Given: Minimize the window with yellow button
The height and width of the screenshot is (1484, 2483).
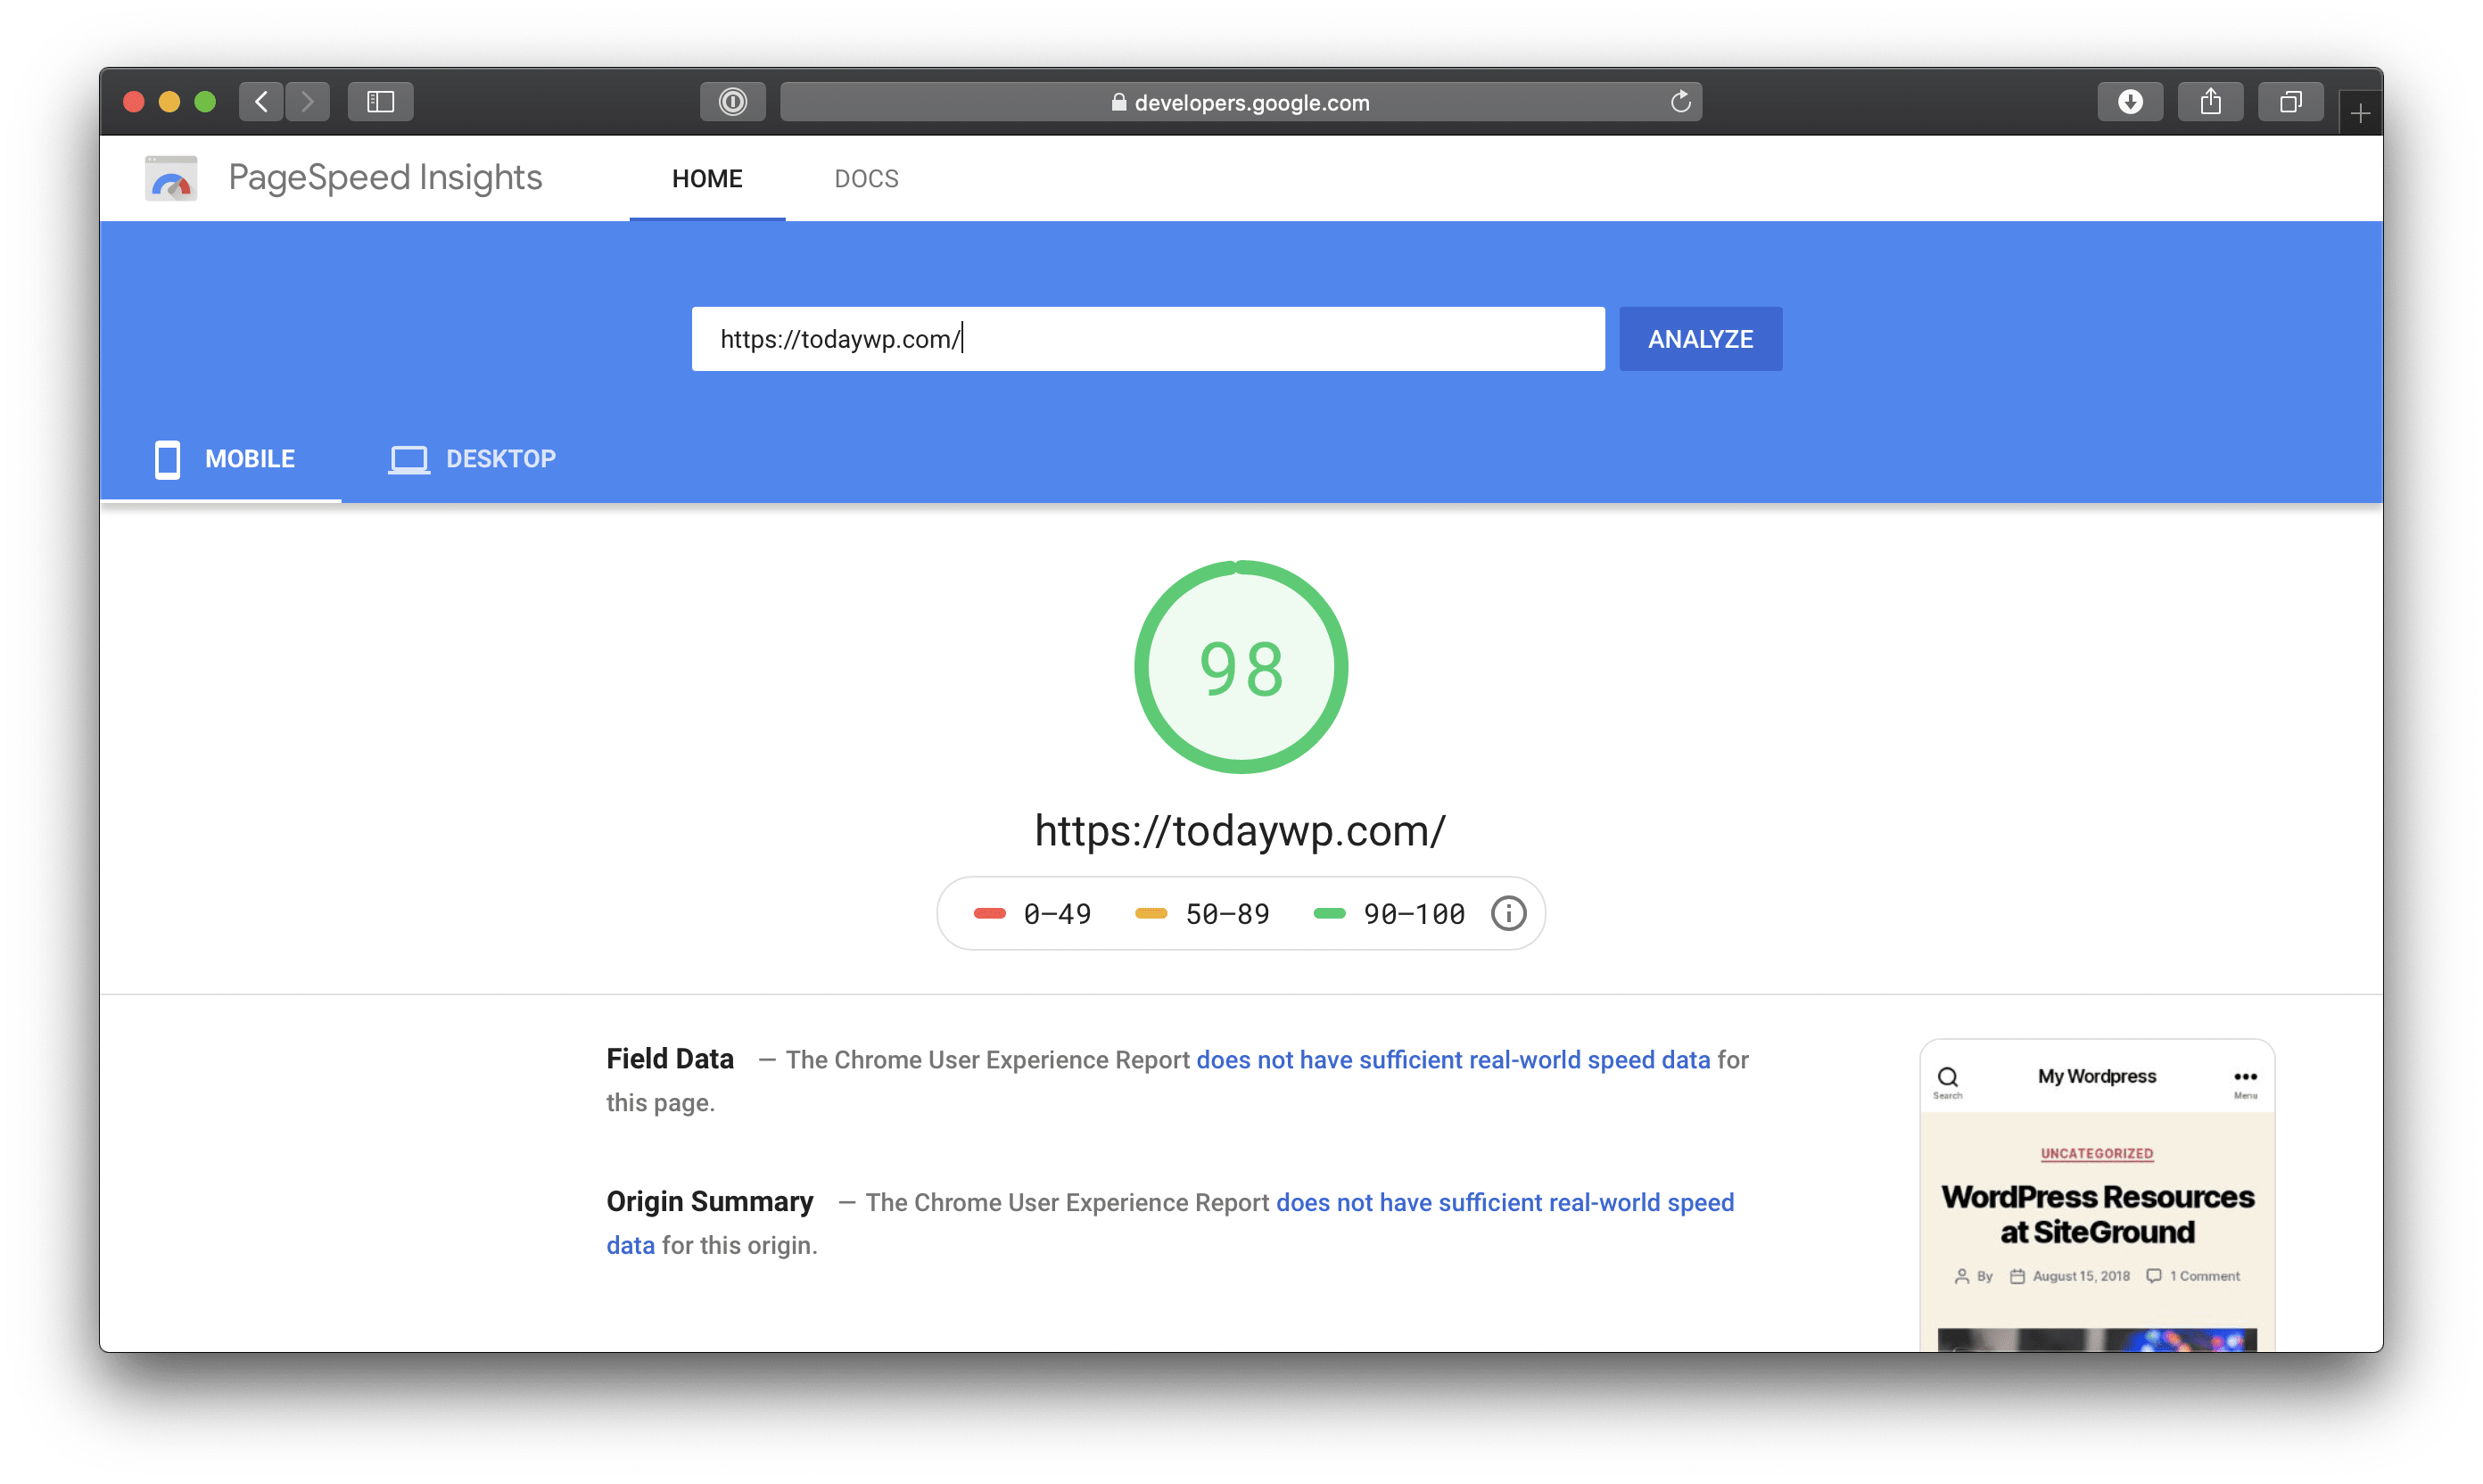Looking at the screenshot, I should [x=169, y=102].
